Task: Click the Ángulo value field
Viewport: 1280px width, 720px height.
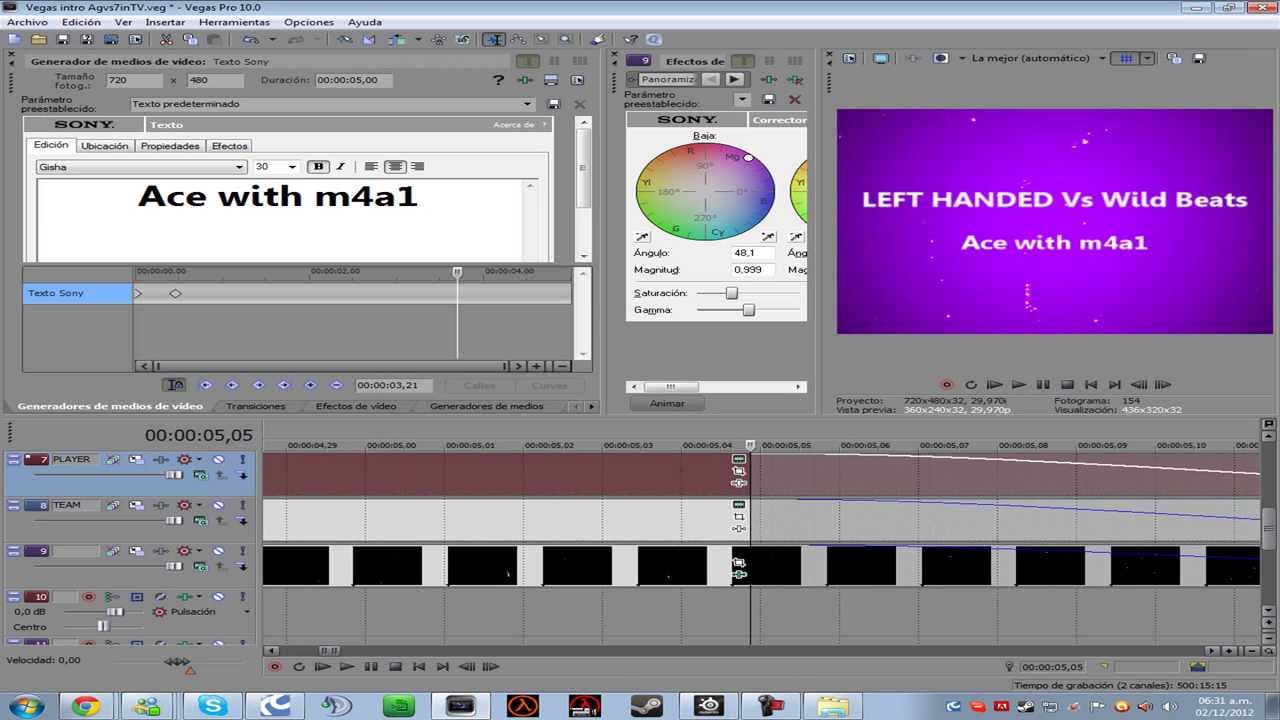Action: 754,253
